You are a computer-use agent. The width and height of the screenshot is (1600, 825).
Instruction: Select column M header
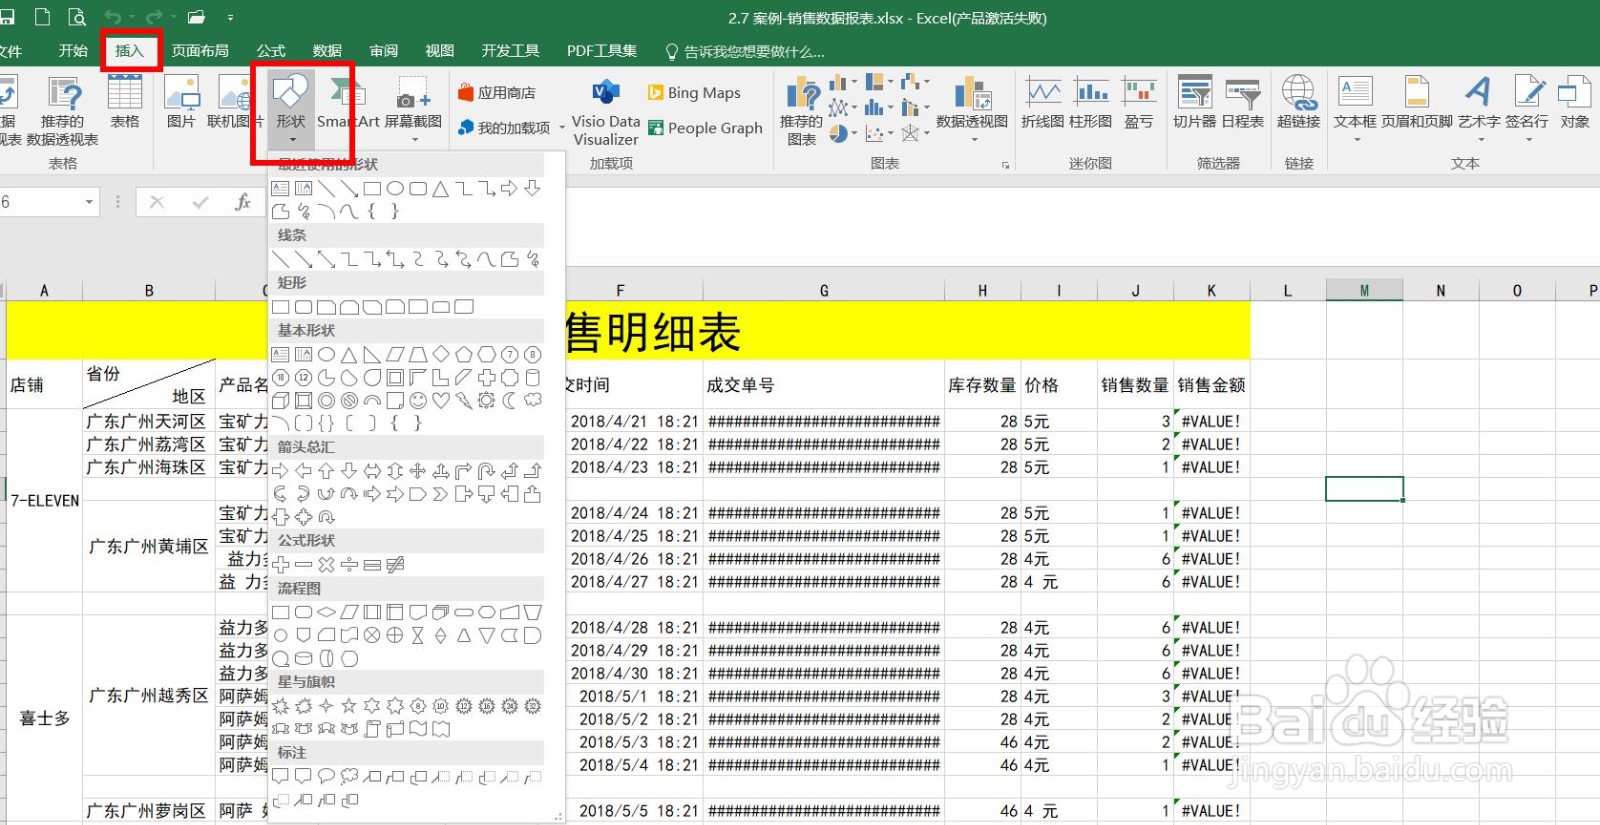[1364, 290]
